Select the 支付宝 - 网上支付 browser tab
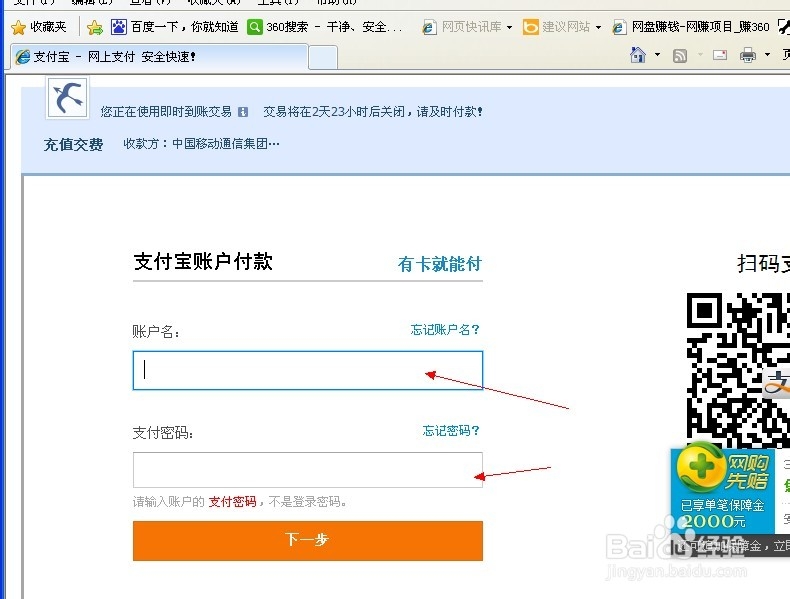The image size is (790, 599). (159, 56)
